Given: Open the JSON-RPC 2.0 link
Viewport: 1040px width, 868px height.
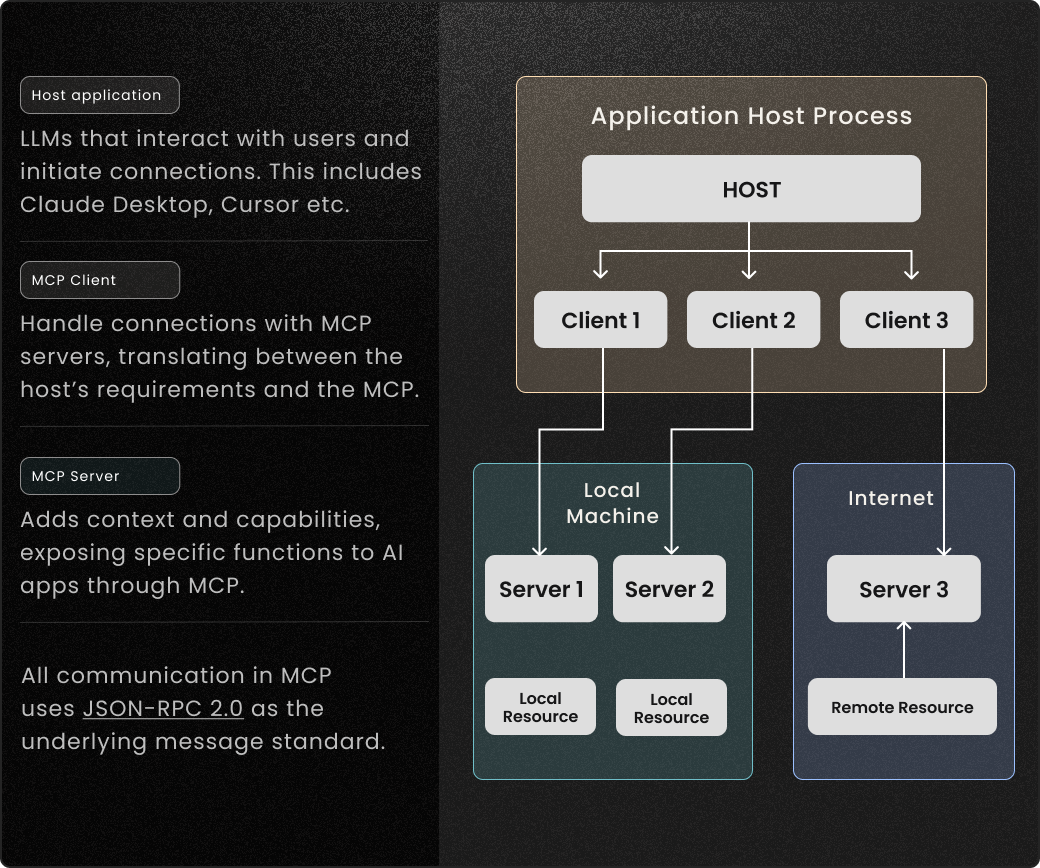Looking at the screenshot, I should (162, 708).
